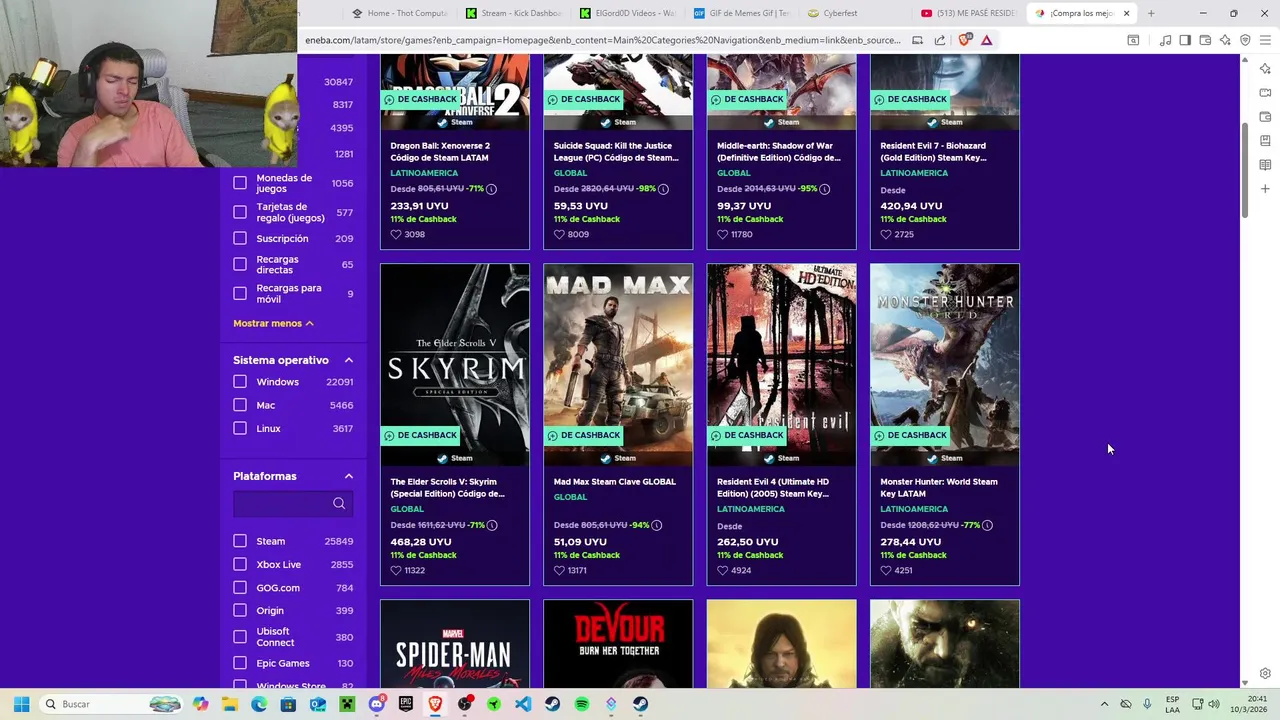
Task: Click price info icon on Suicide Squad card
Action: coord(663,189)
